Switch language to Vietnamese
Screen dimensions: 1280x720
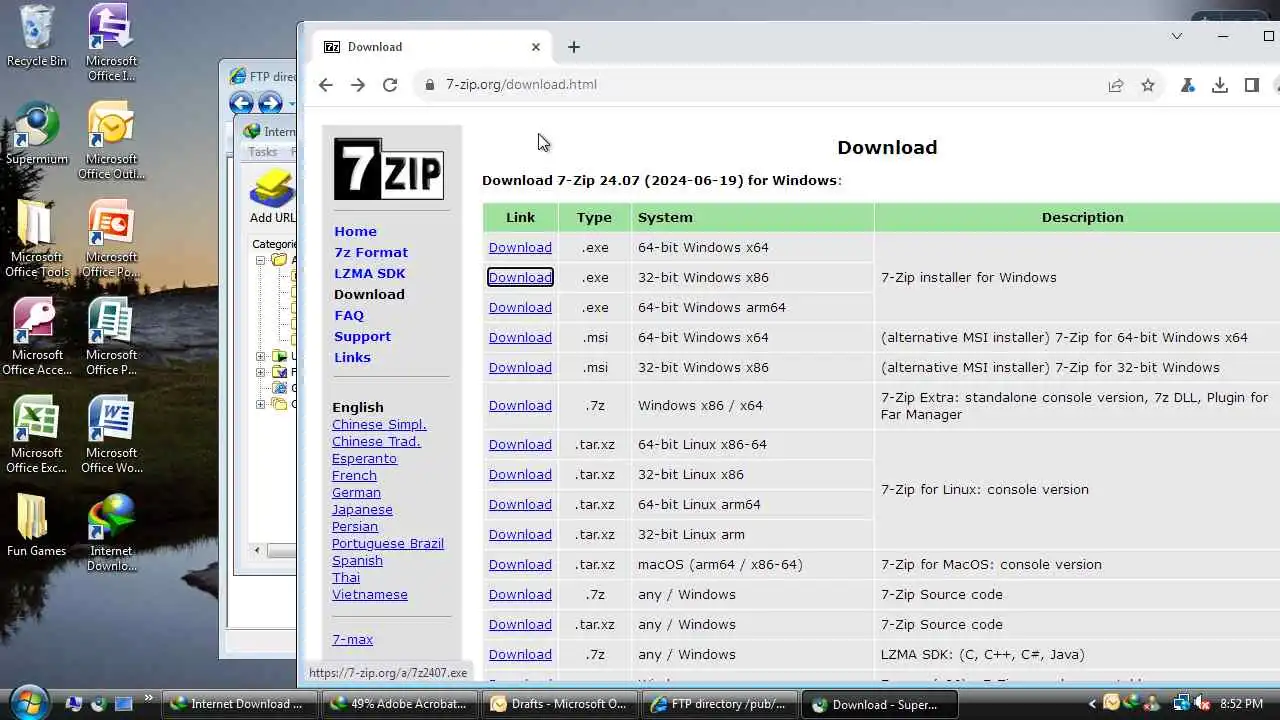pos(370,594)
